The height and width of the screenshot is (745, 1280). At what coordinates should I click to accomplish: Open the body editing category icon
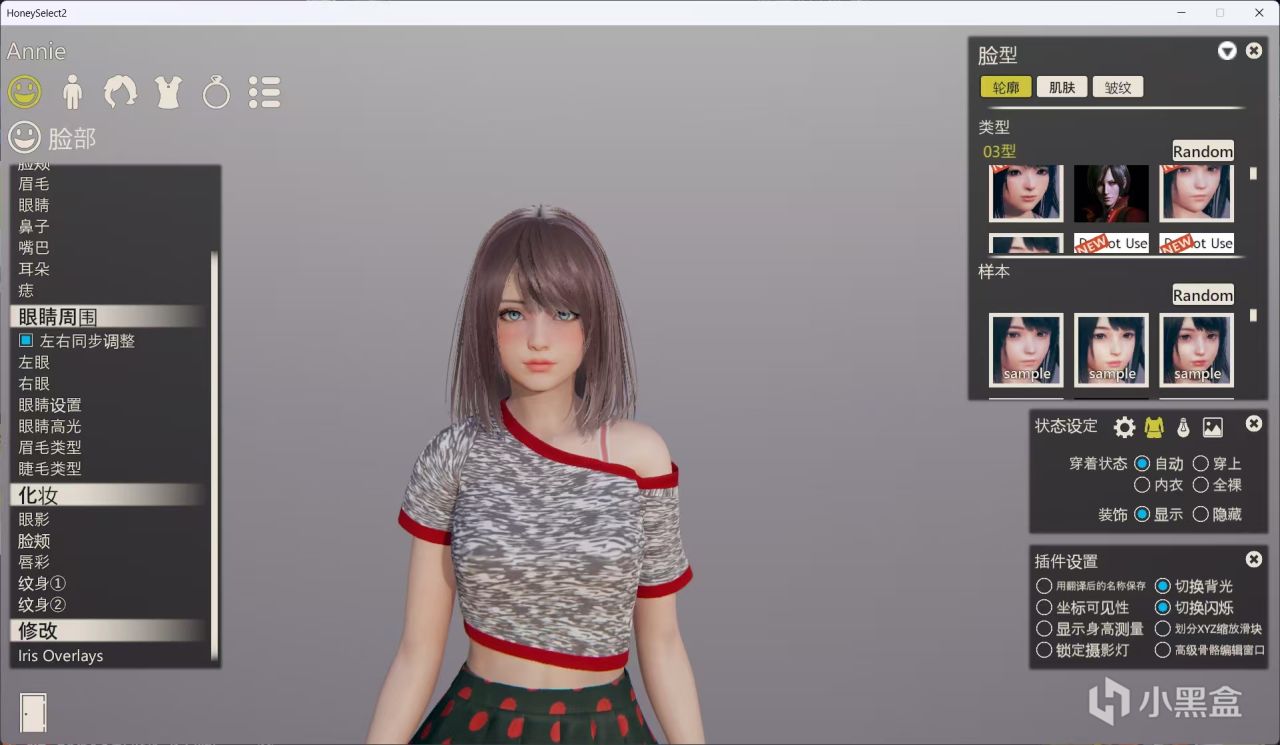(72, 92)
